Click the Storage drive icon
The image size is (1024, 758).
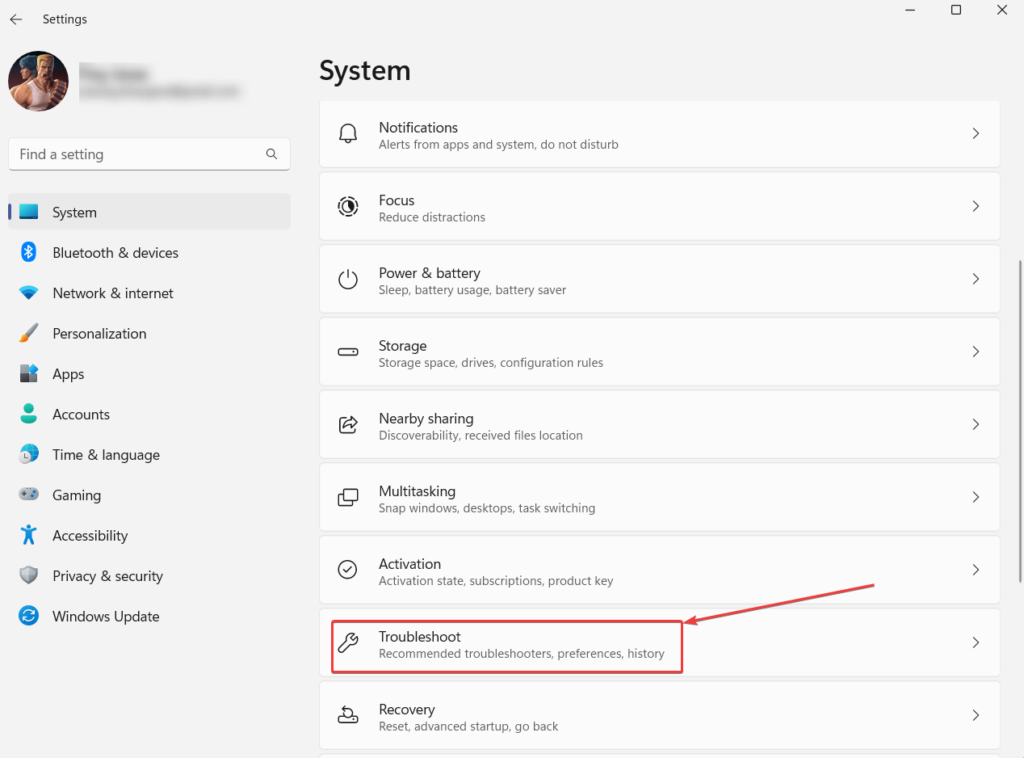(348, 353)
